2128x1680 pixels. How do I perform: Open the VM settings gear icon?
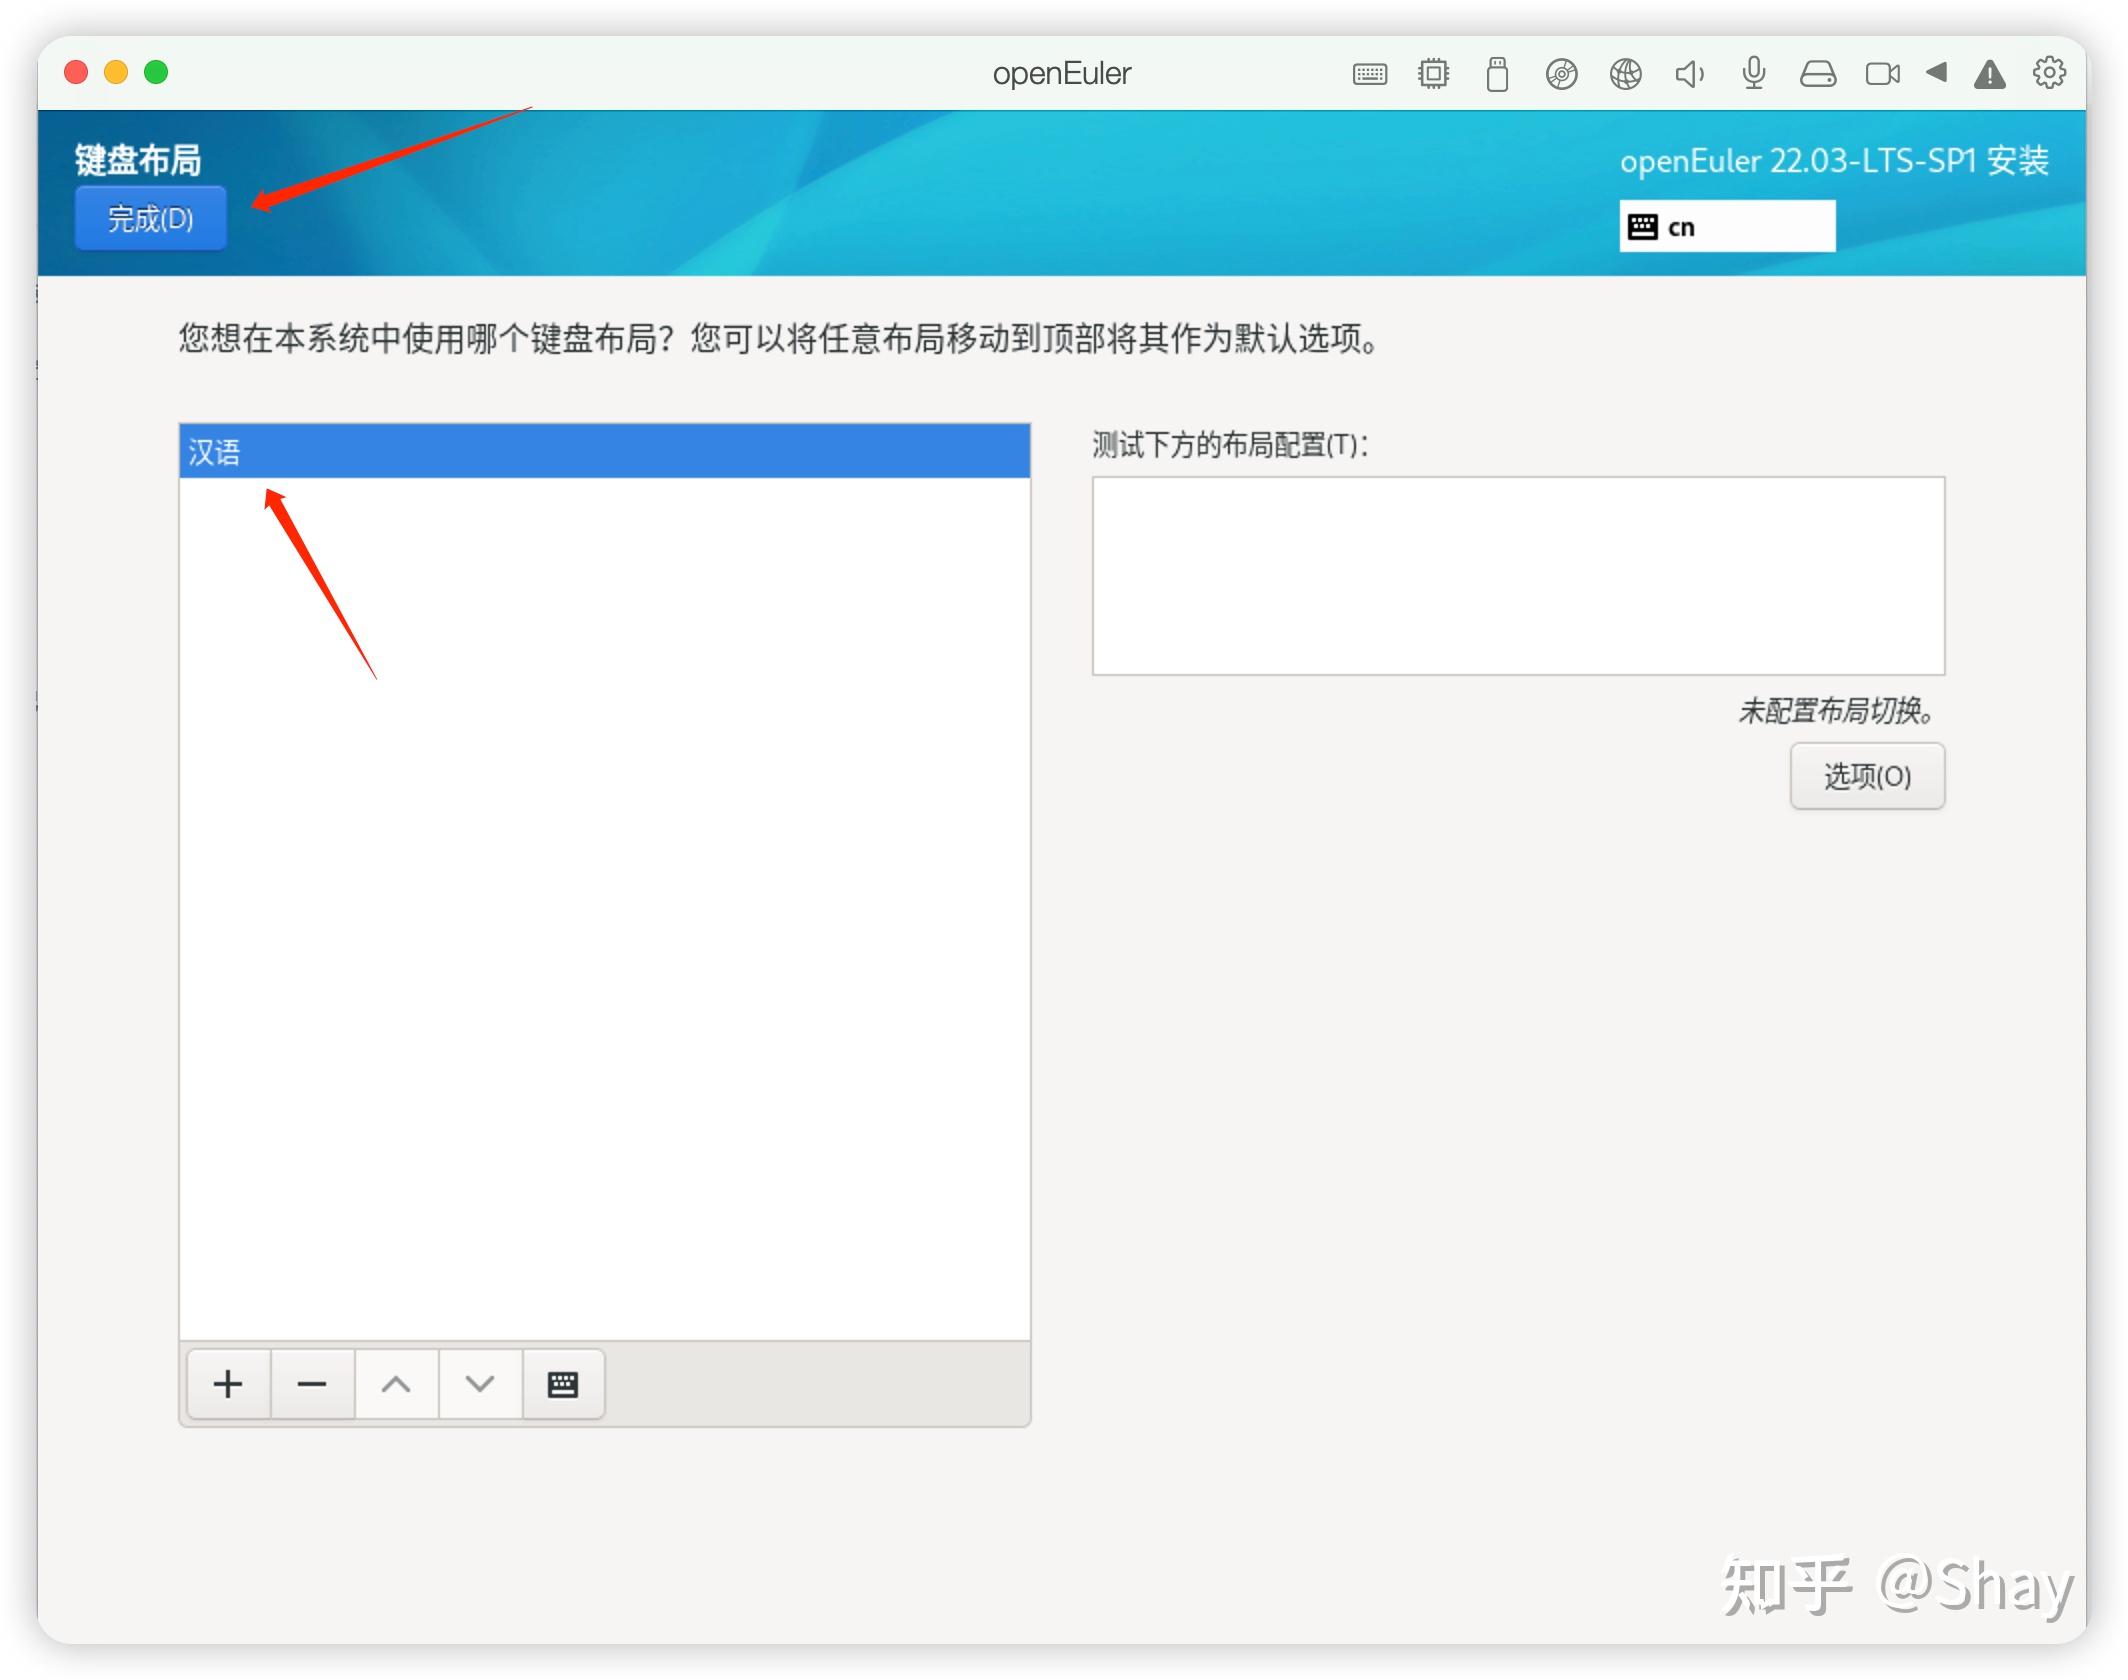[x=2049, y=73]
